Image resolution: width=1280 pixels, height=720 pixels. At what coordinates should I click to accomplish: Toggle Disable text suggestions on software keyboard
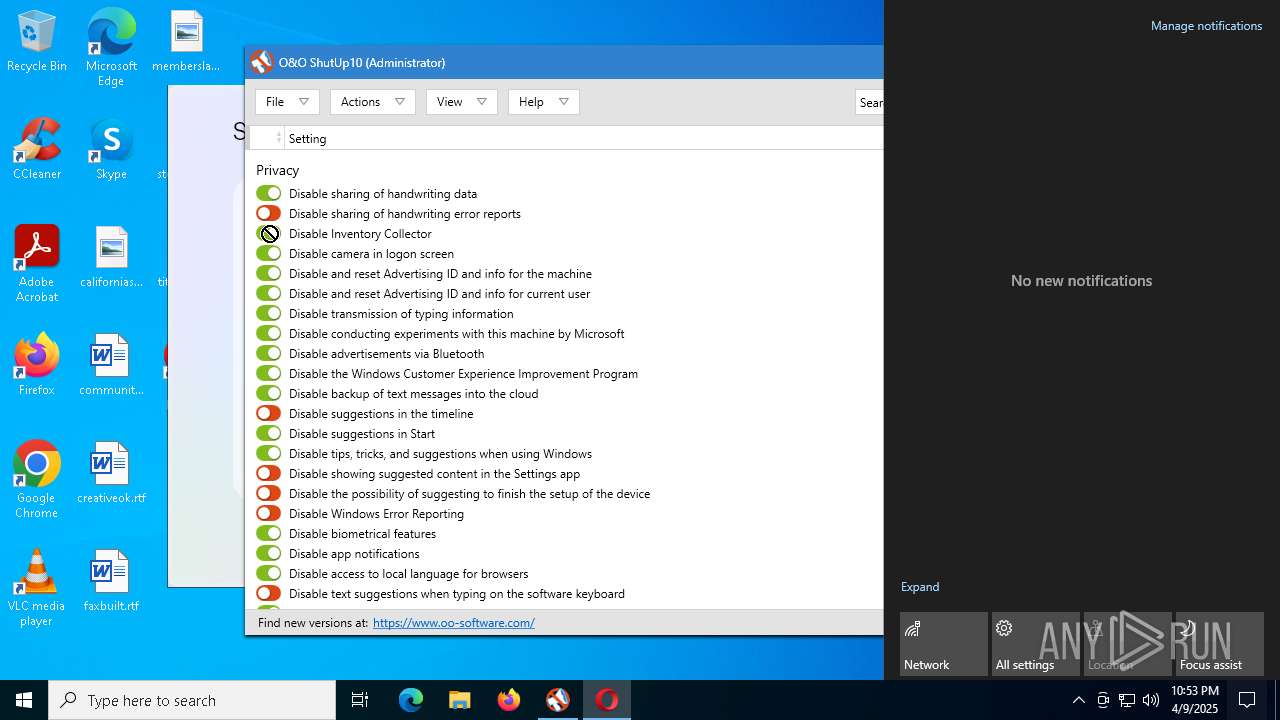click(268, 593)
